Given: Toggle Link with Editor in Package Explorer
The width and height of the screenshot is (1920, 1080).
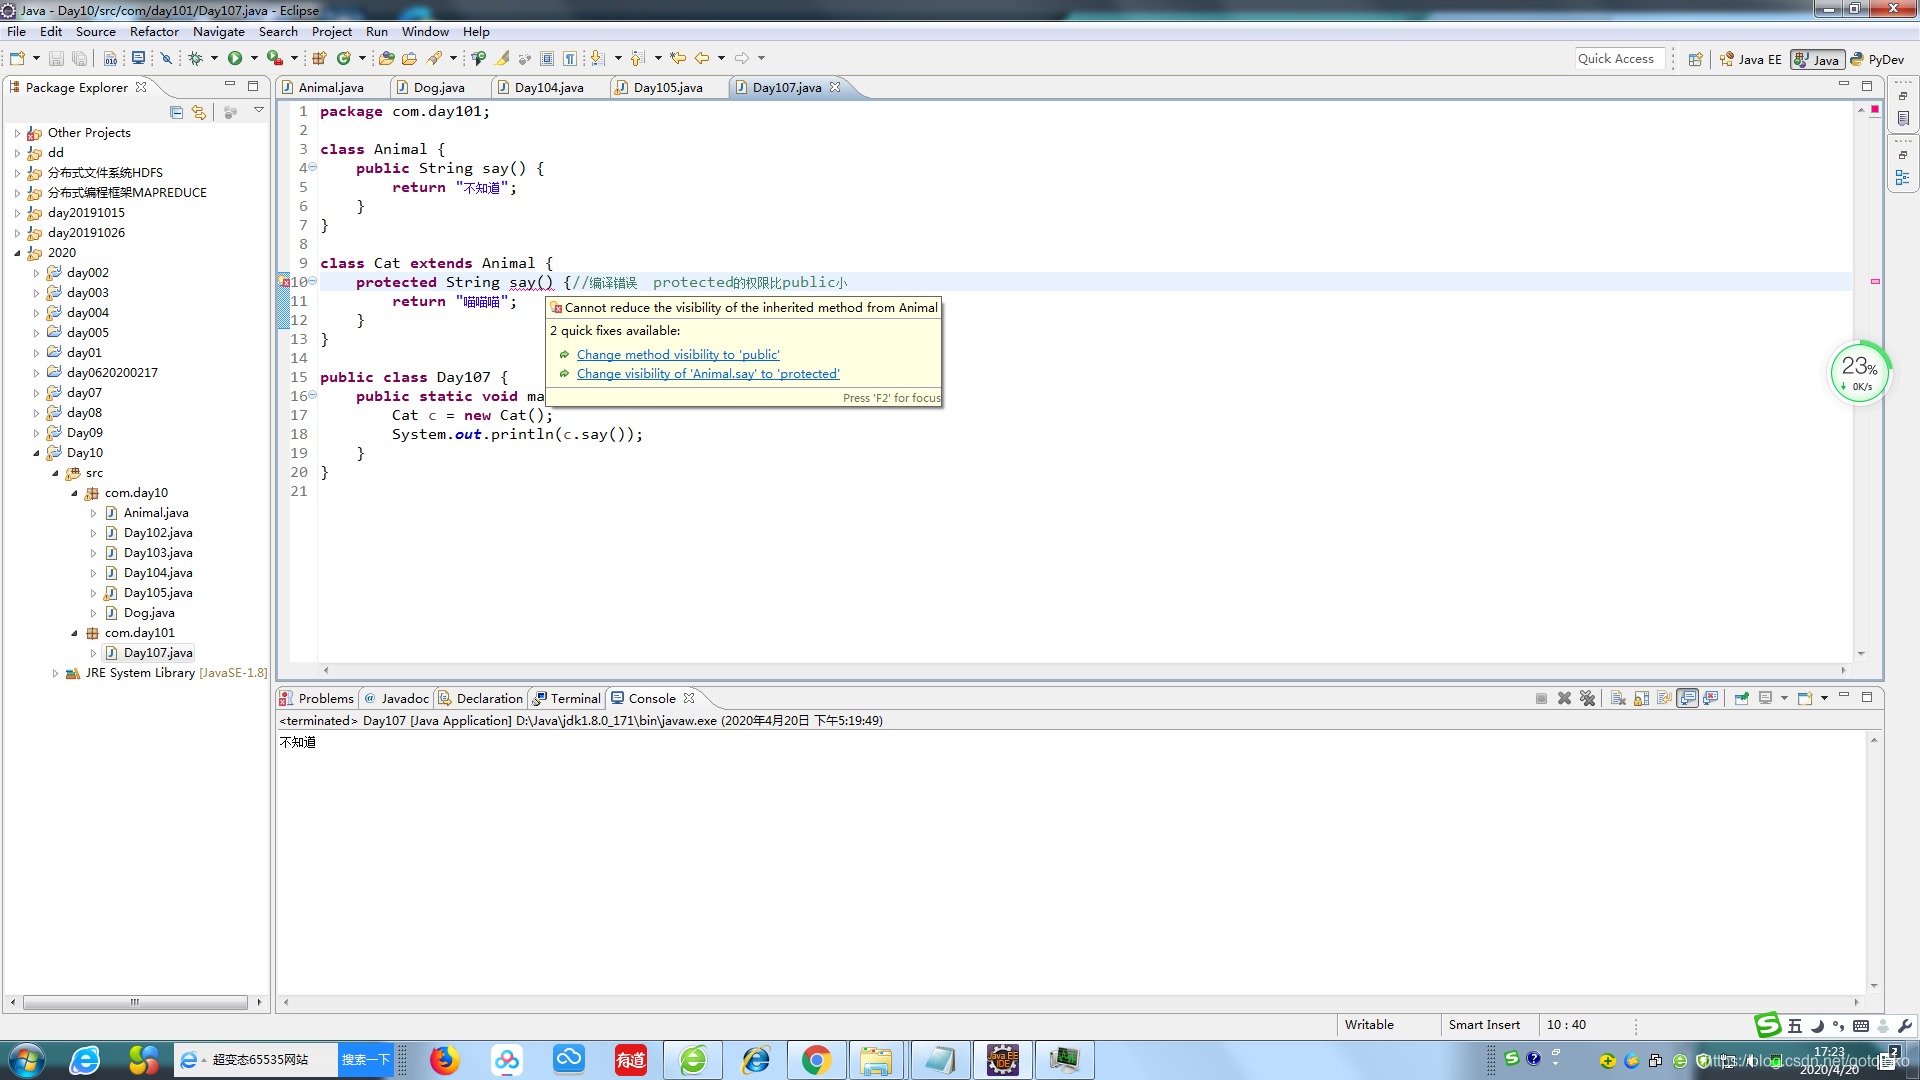Looking at the screenshot, I should (199, 112).
